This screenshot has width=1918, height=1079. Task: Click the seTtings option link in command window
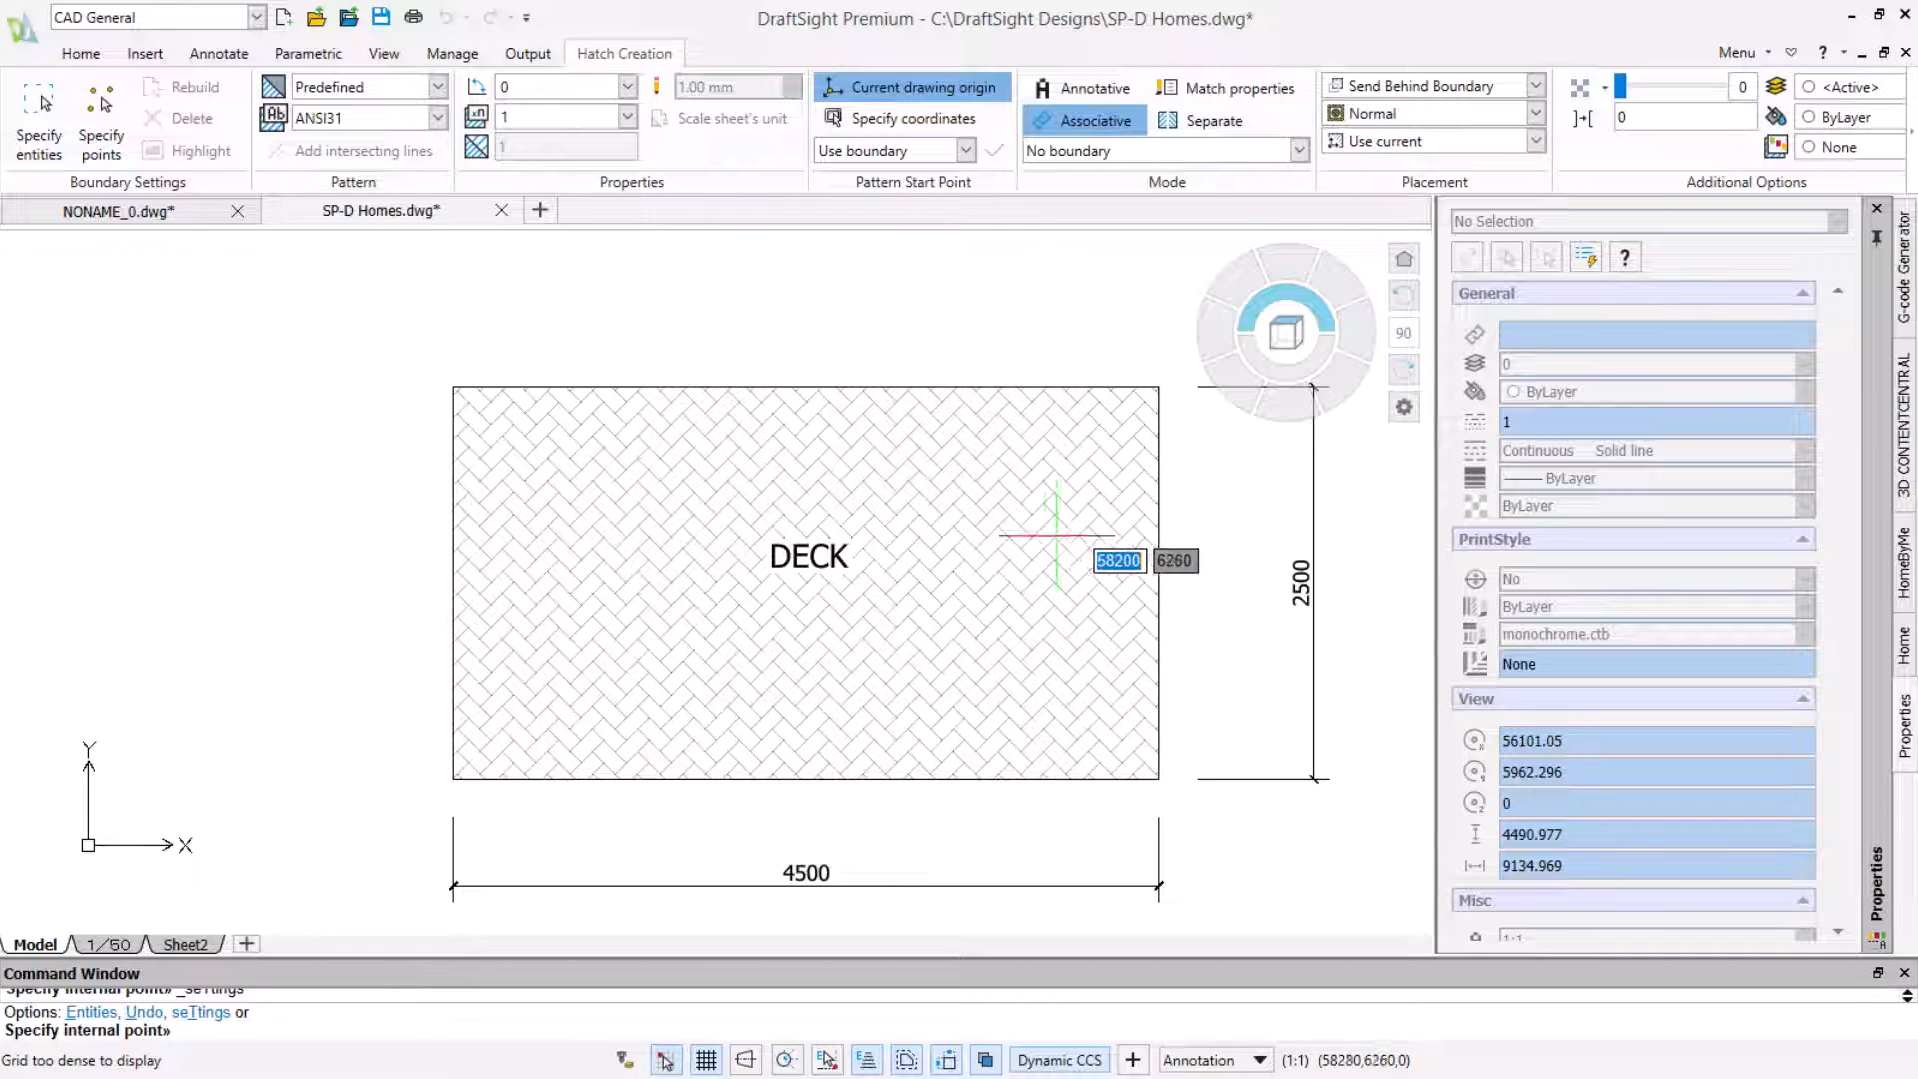click(x=200, y=1012)
